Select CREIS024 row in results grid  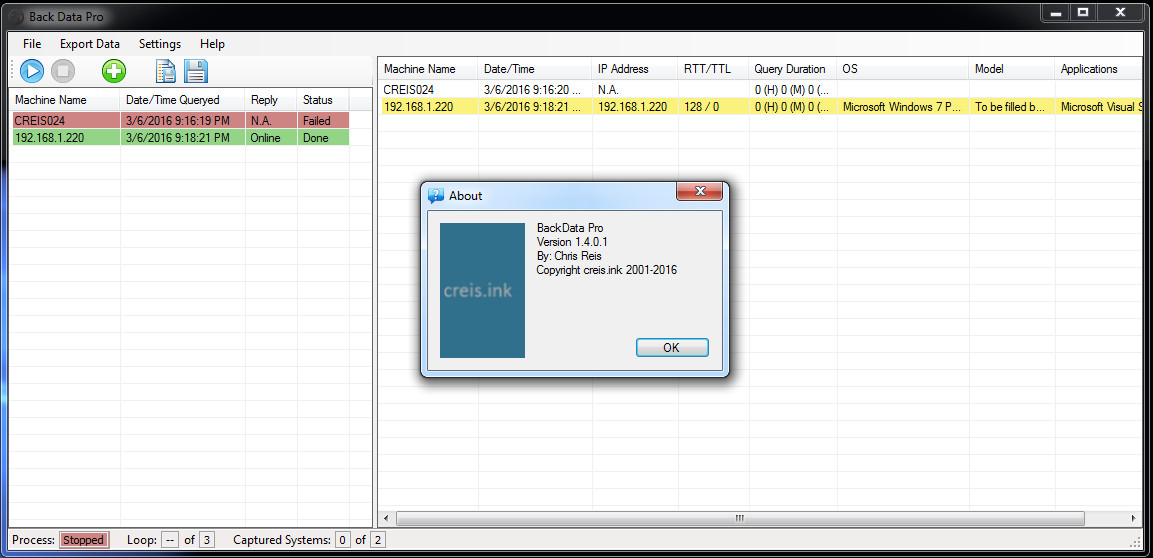tap(760, 90)
